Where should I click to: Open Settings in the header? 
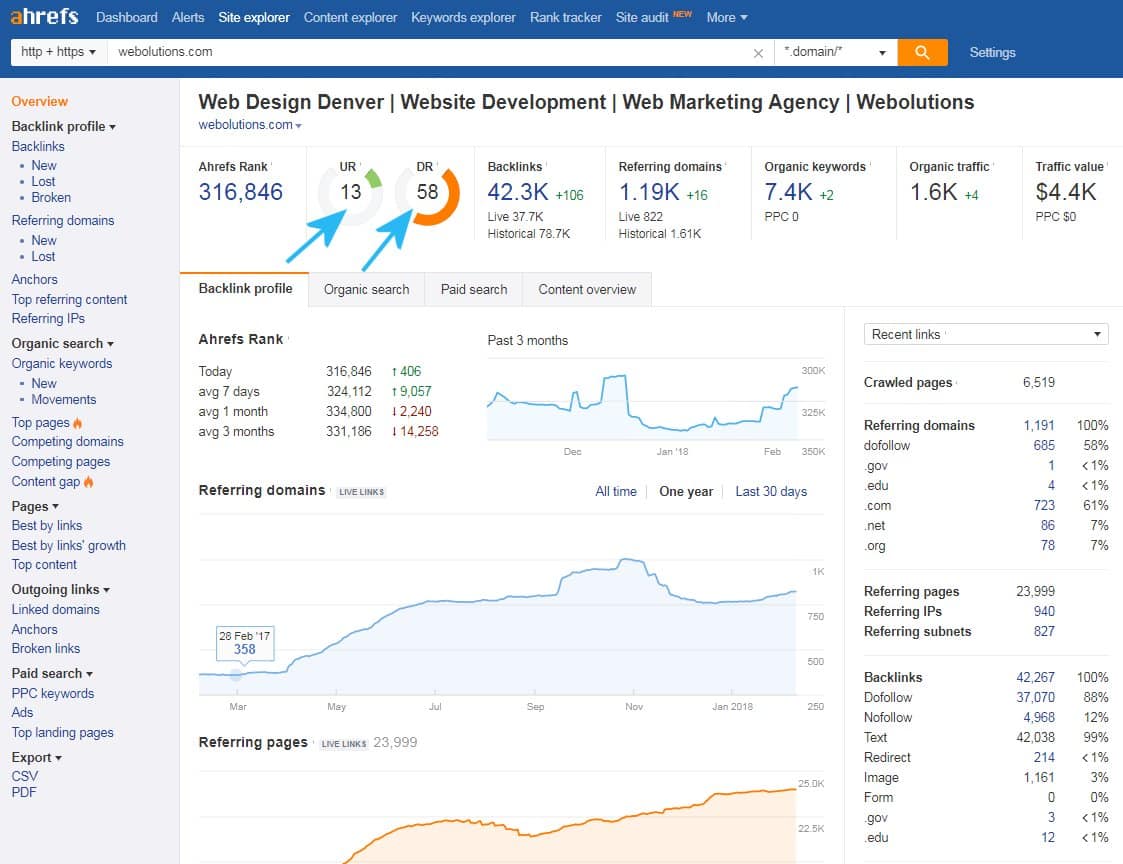992,52
